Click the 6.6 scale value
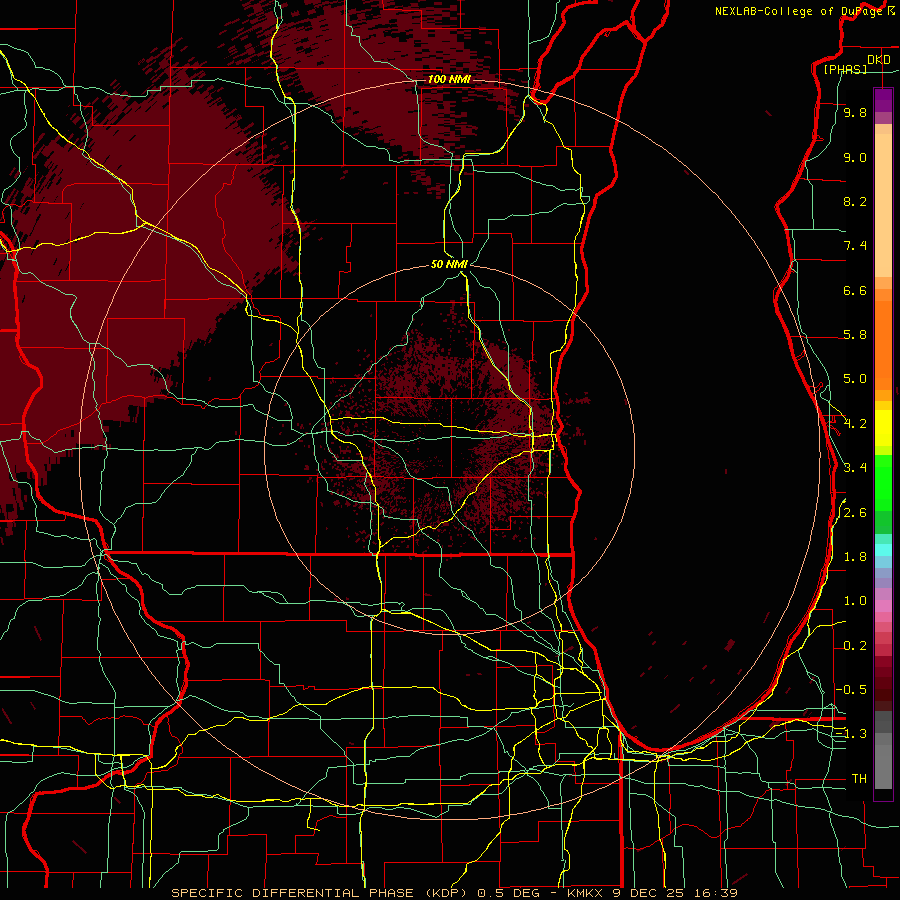900x900 pixels. (855, 290)
